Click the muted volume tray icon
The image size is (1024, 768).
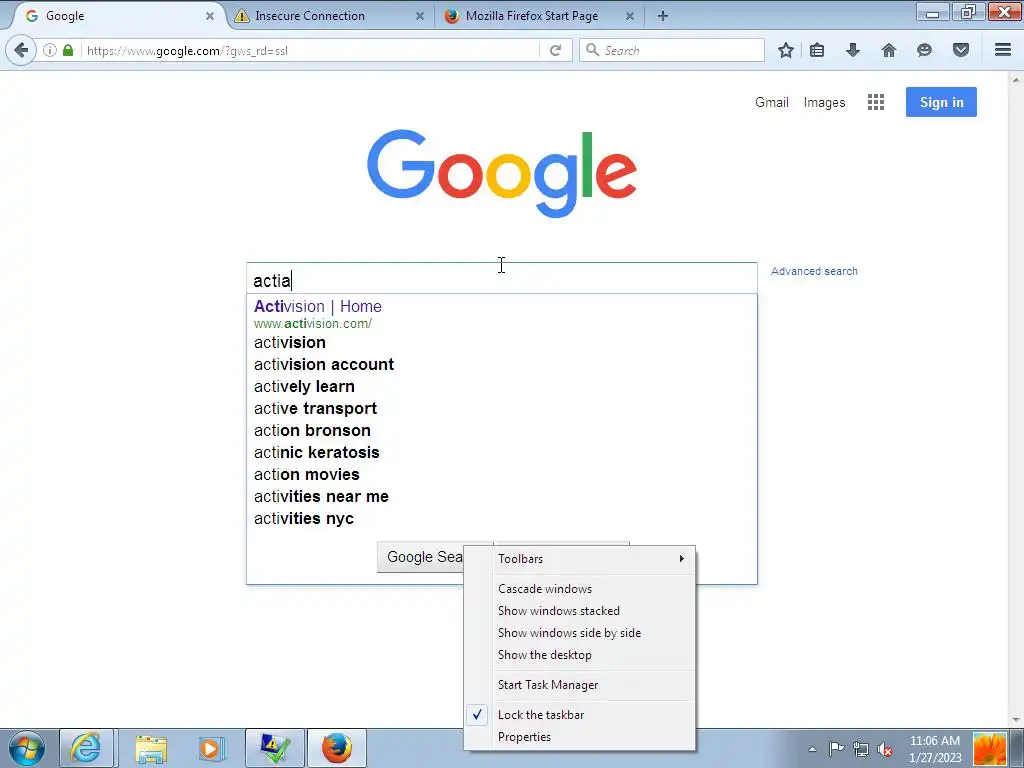[x=886, y=749]
